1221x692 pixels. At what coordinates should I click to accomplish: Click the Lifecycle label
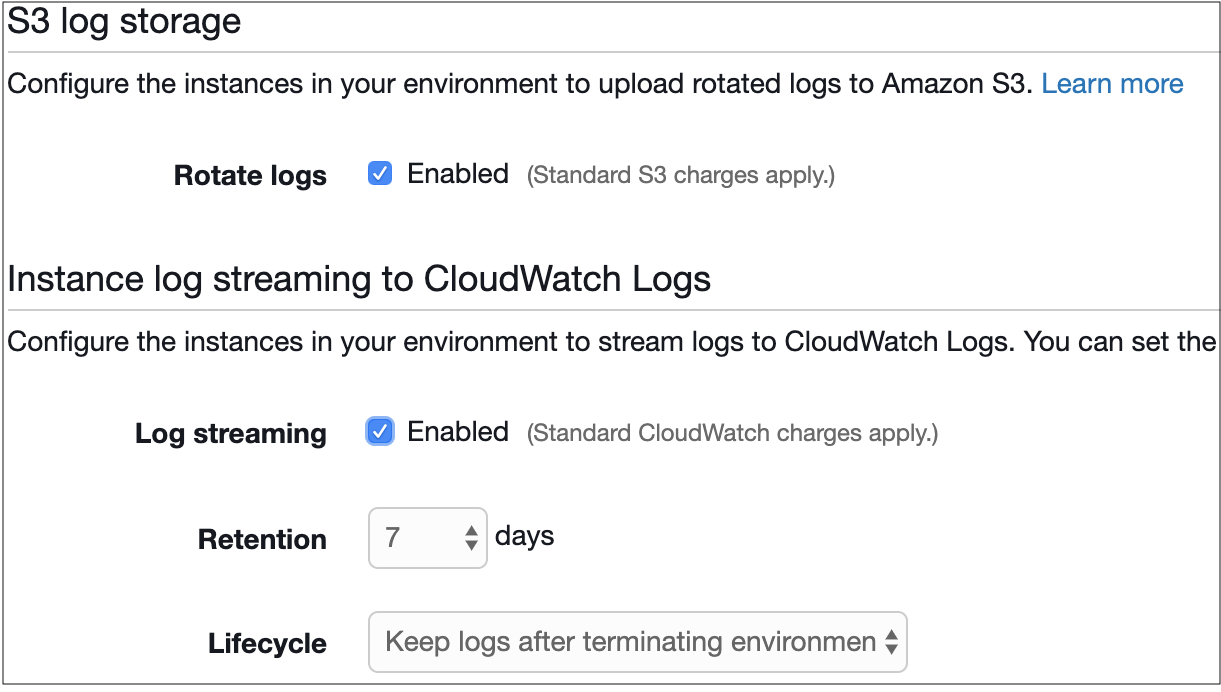click(x=267, y=644)
